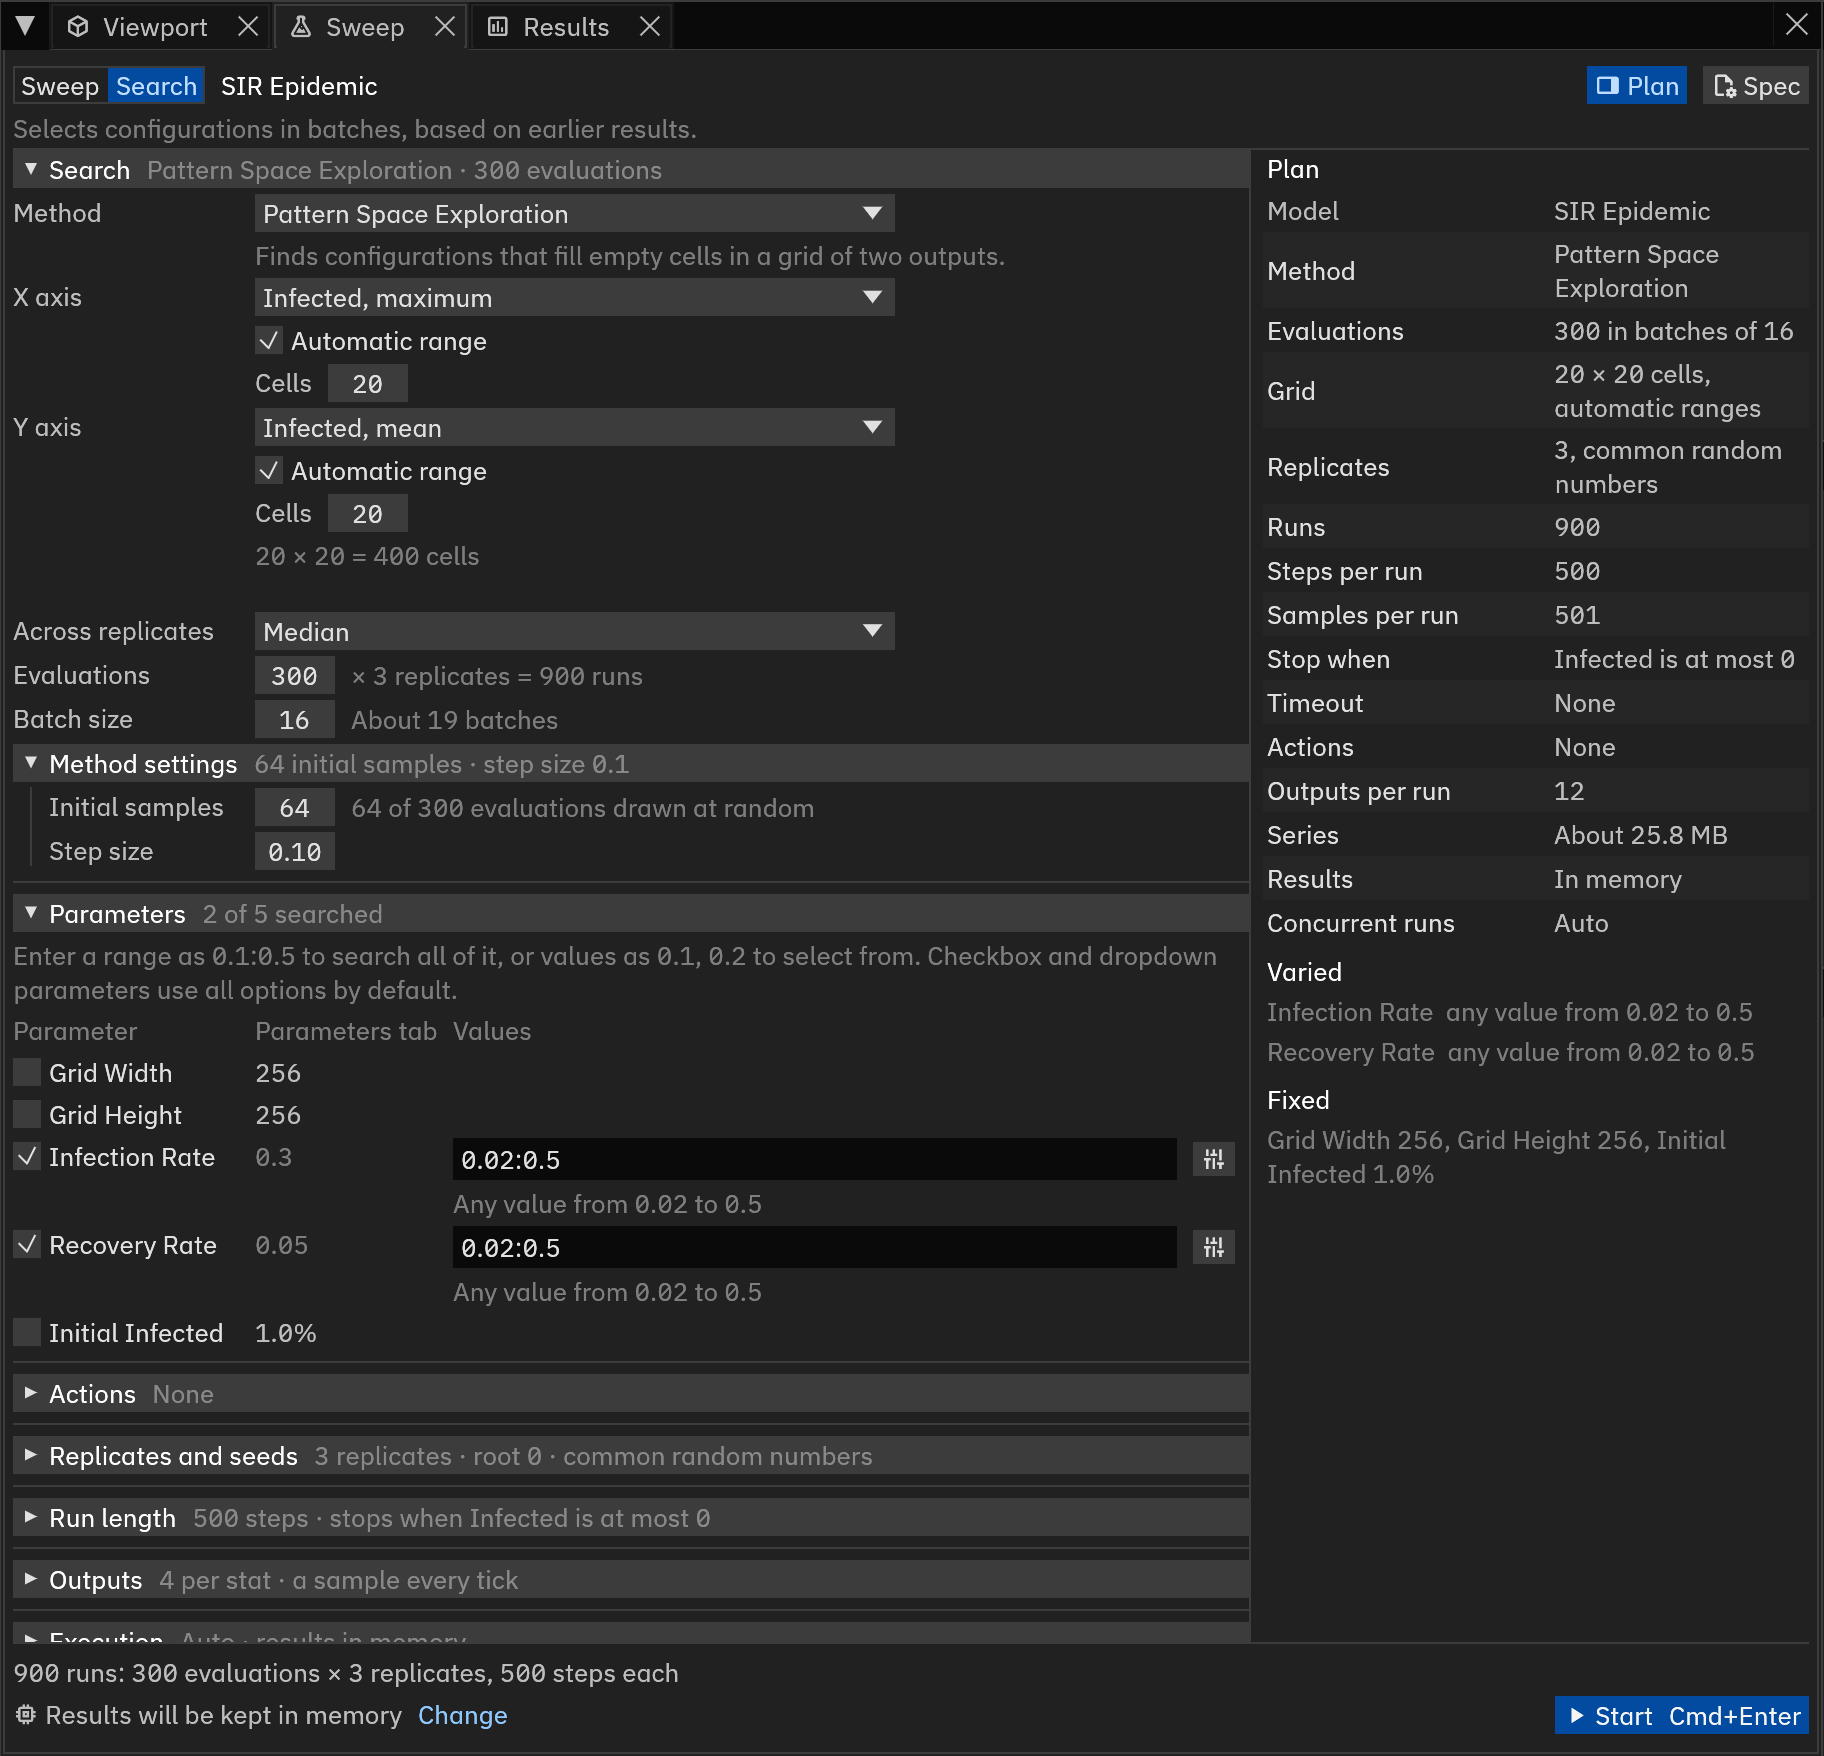Select the Search mode tab
The image size is (1824, 1756).
point(156,86)
